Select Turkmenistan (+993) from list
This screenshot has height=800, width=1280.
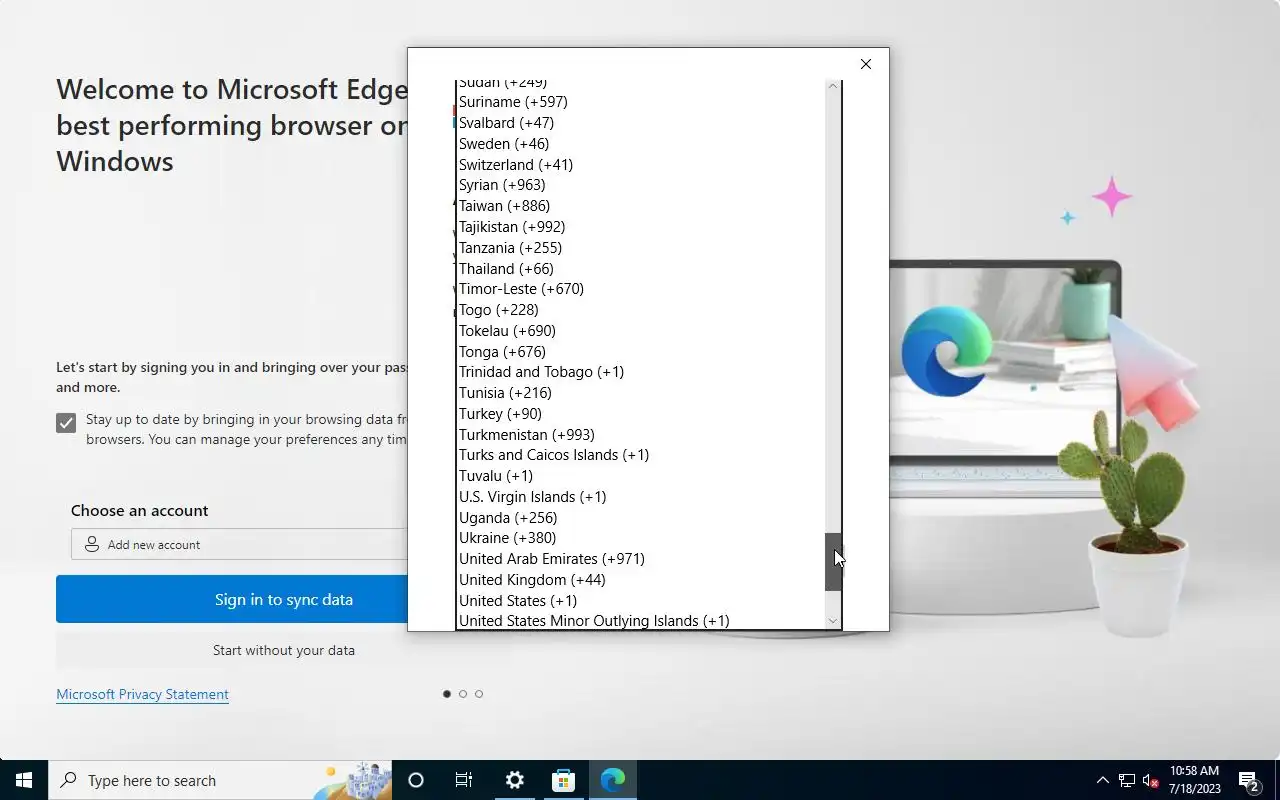pos(640,435)
